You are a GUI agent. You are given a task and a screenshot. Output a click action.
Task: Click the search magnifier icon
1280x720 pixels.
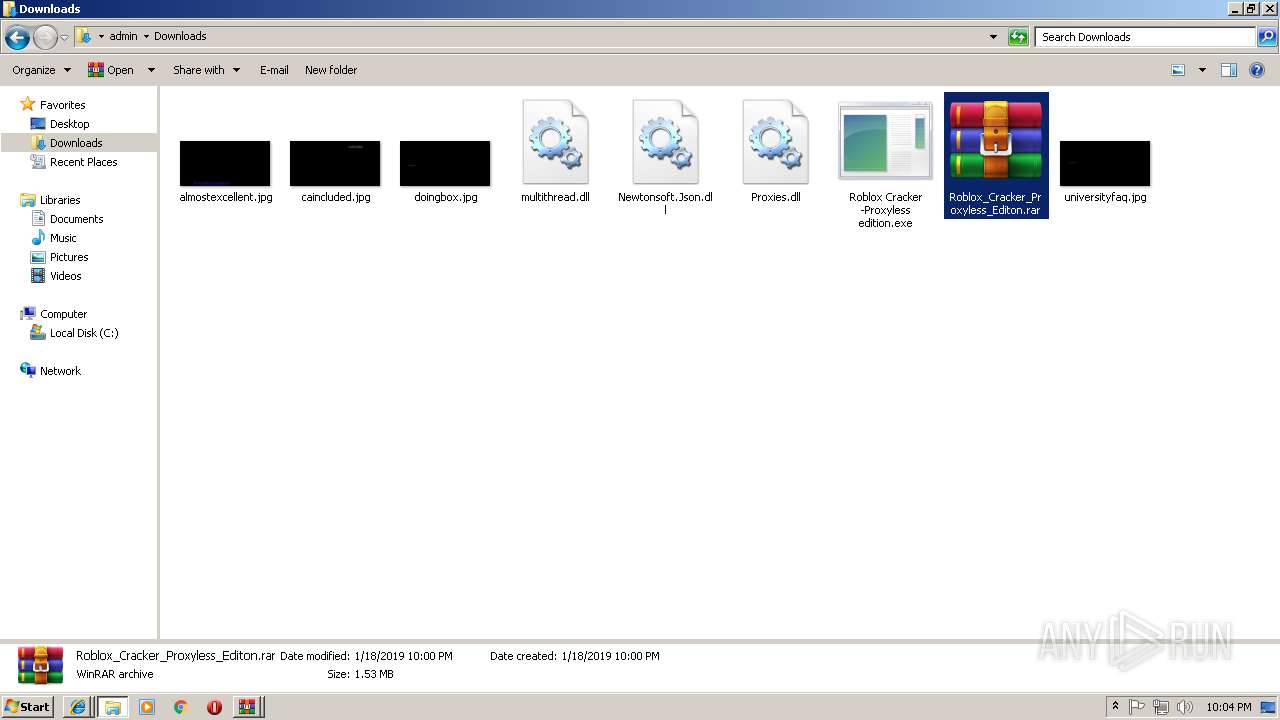[x=1267, y=37]
